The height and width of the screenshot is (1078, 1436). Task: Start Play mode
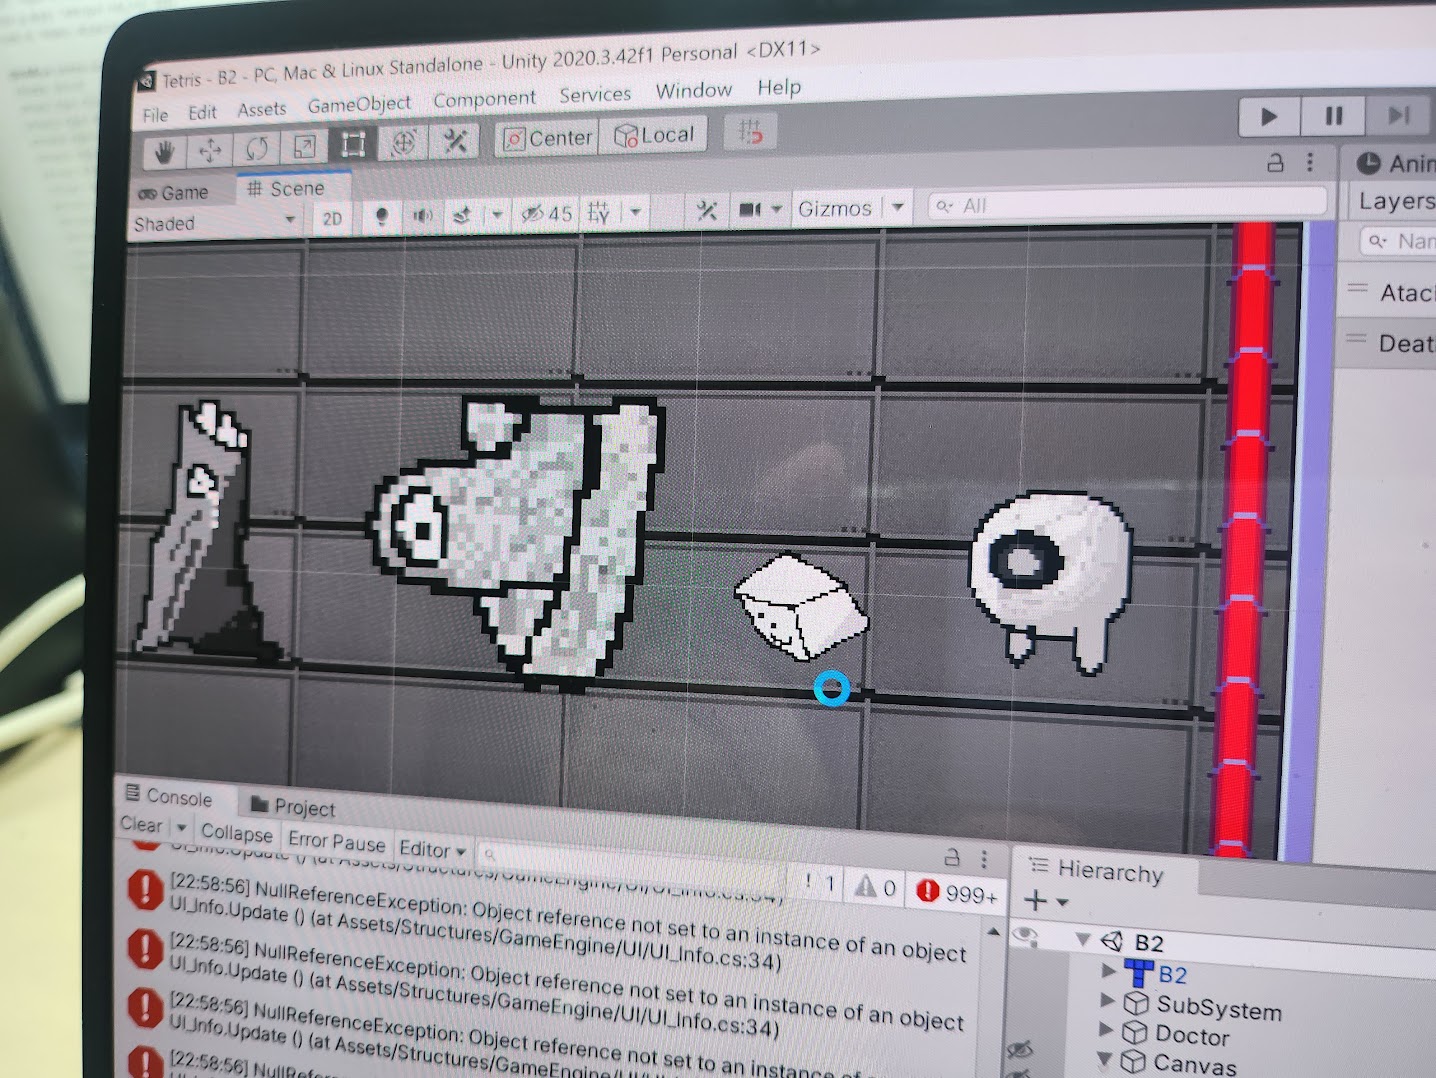[x=1269, y=116]
